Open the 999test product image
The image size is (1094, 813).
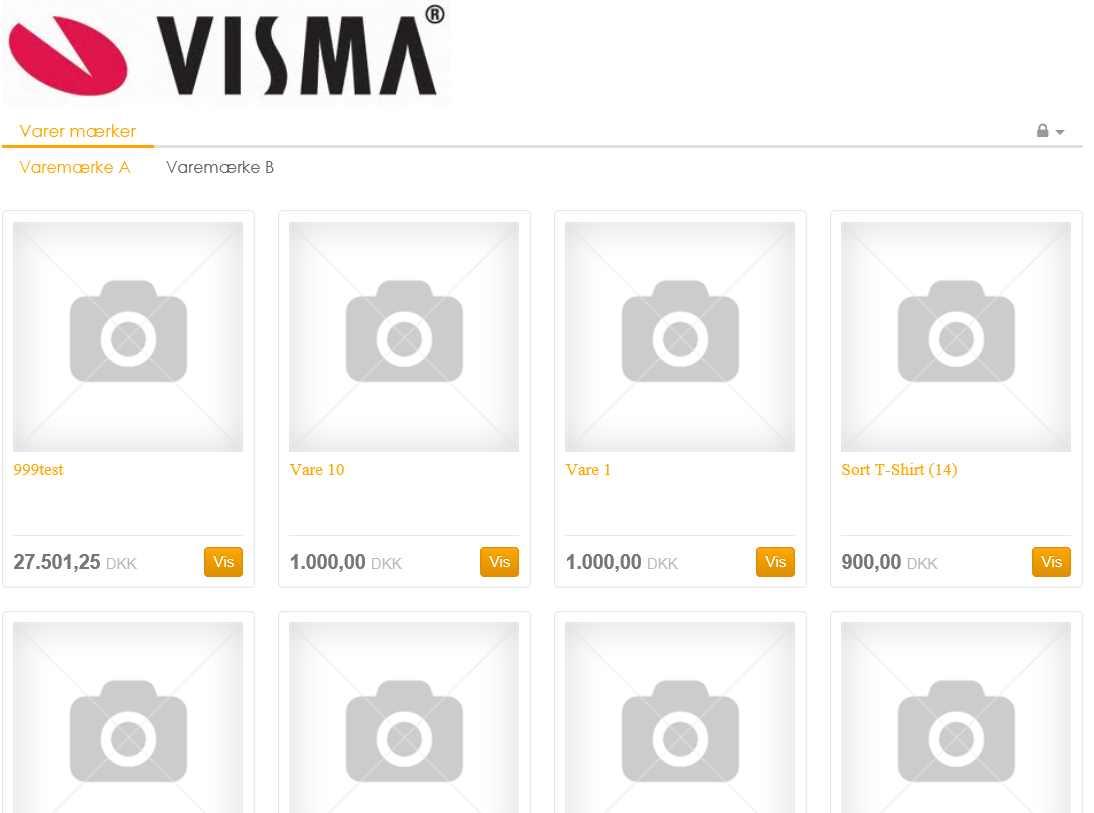128,336
